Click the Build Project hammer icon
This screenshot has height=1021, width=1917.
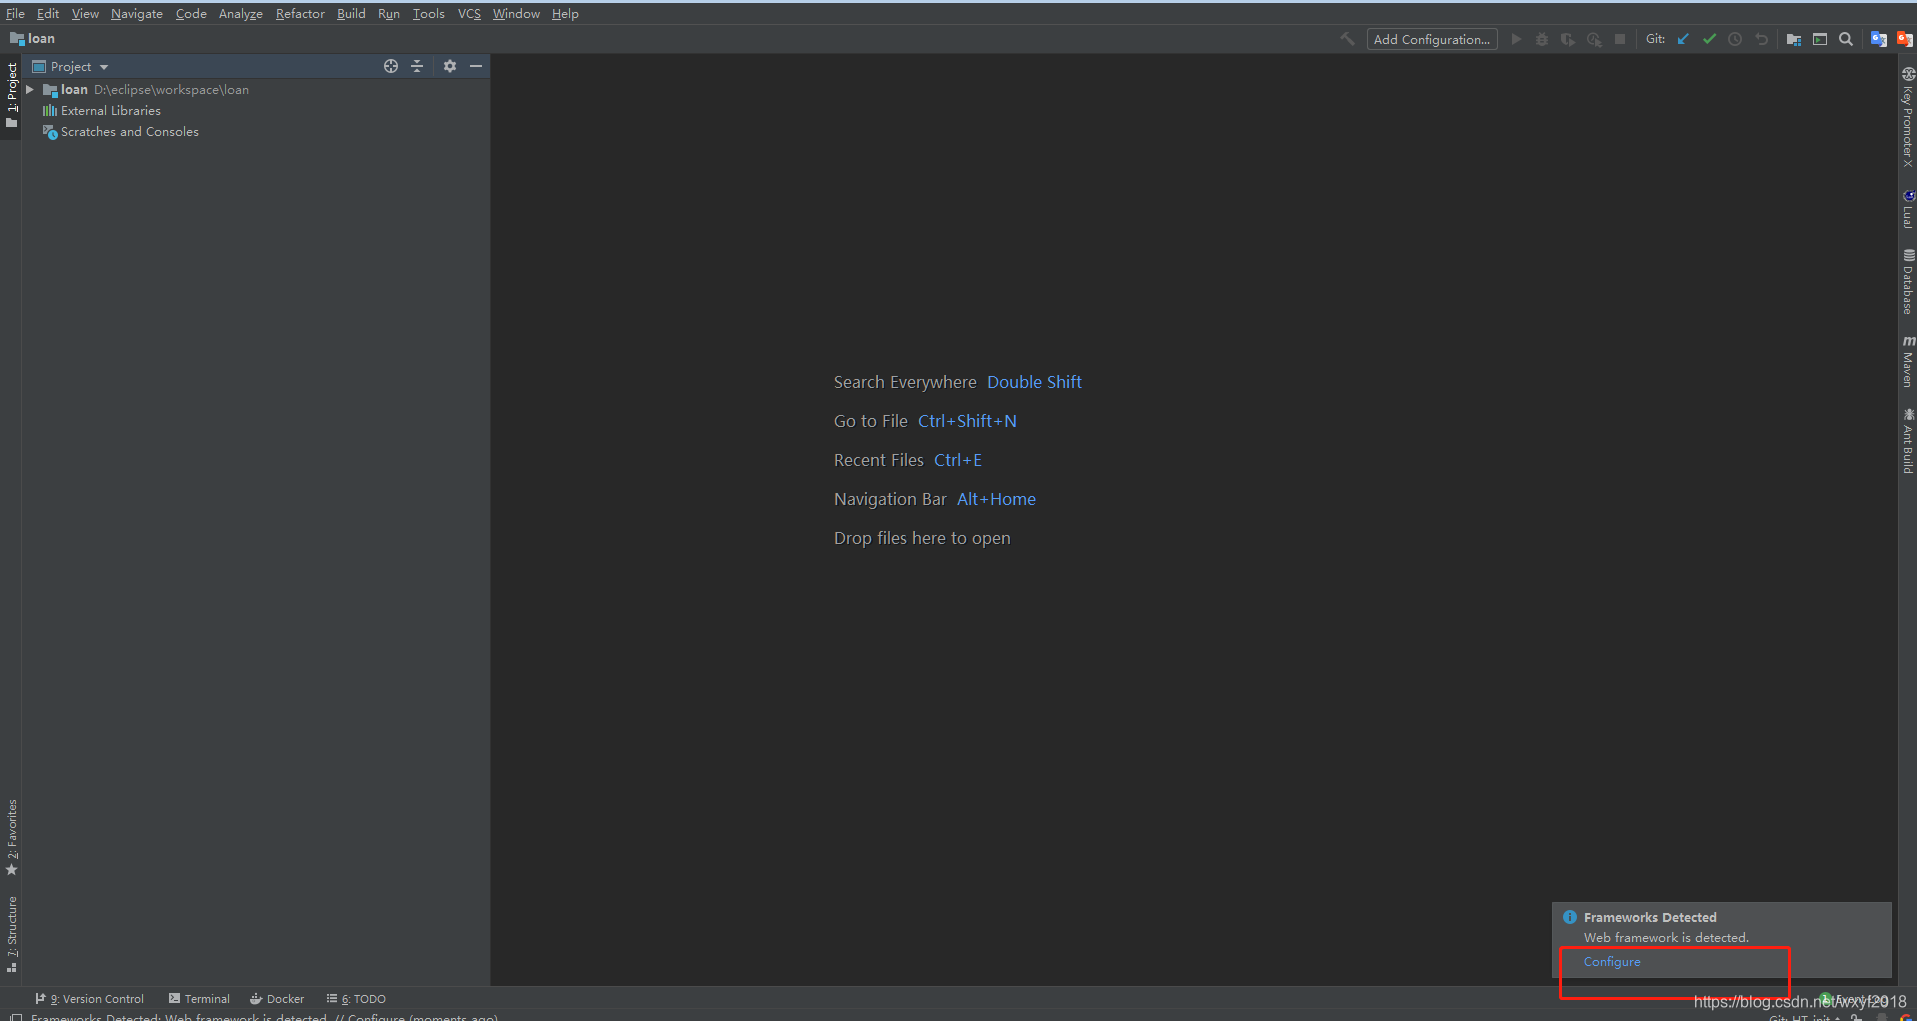point(1347,39)
